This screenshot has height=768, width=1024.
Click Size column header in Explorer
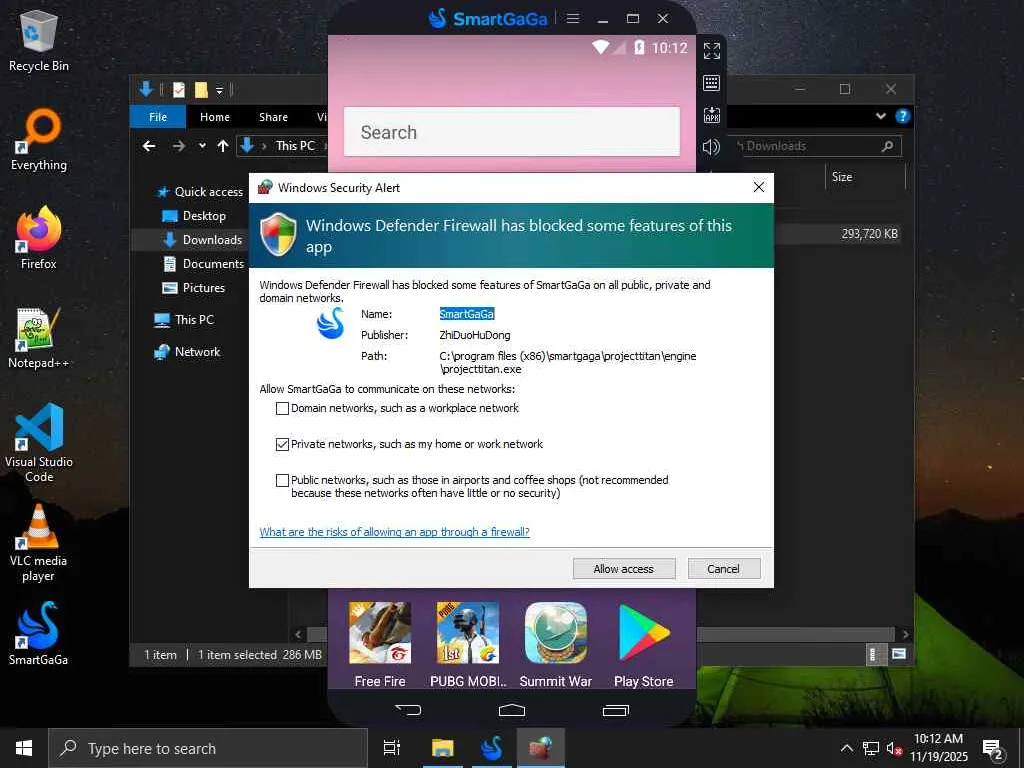click(865, 177)
